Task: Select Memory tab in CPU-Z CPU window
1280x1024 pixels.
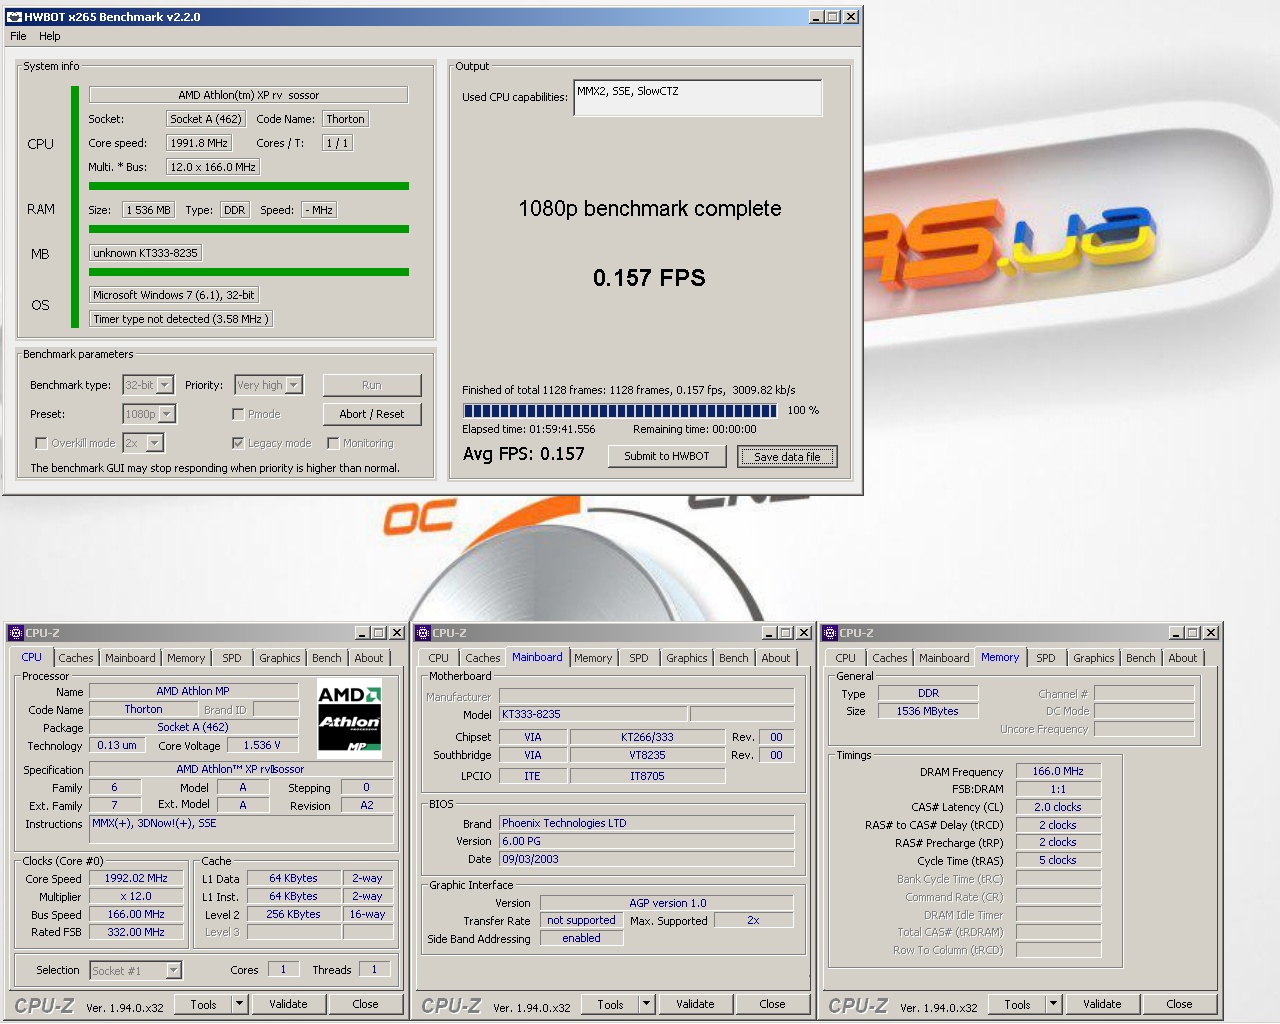Action: point(186,658)
